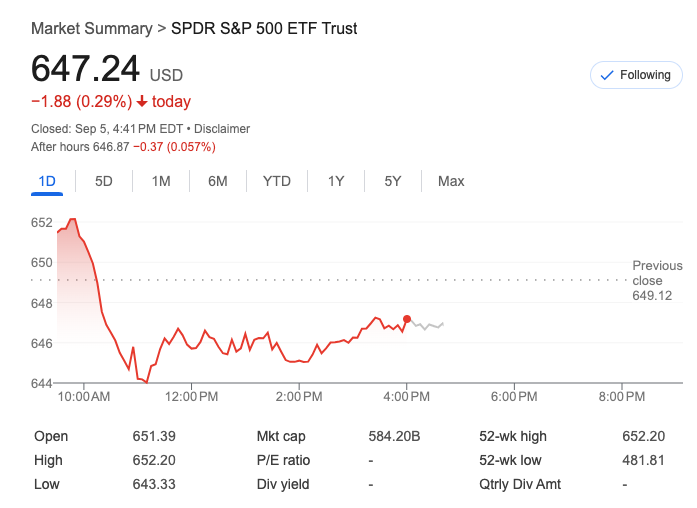
Task: Show Max time range chart
Action: click(x=451, y=181)
